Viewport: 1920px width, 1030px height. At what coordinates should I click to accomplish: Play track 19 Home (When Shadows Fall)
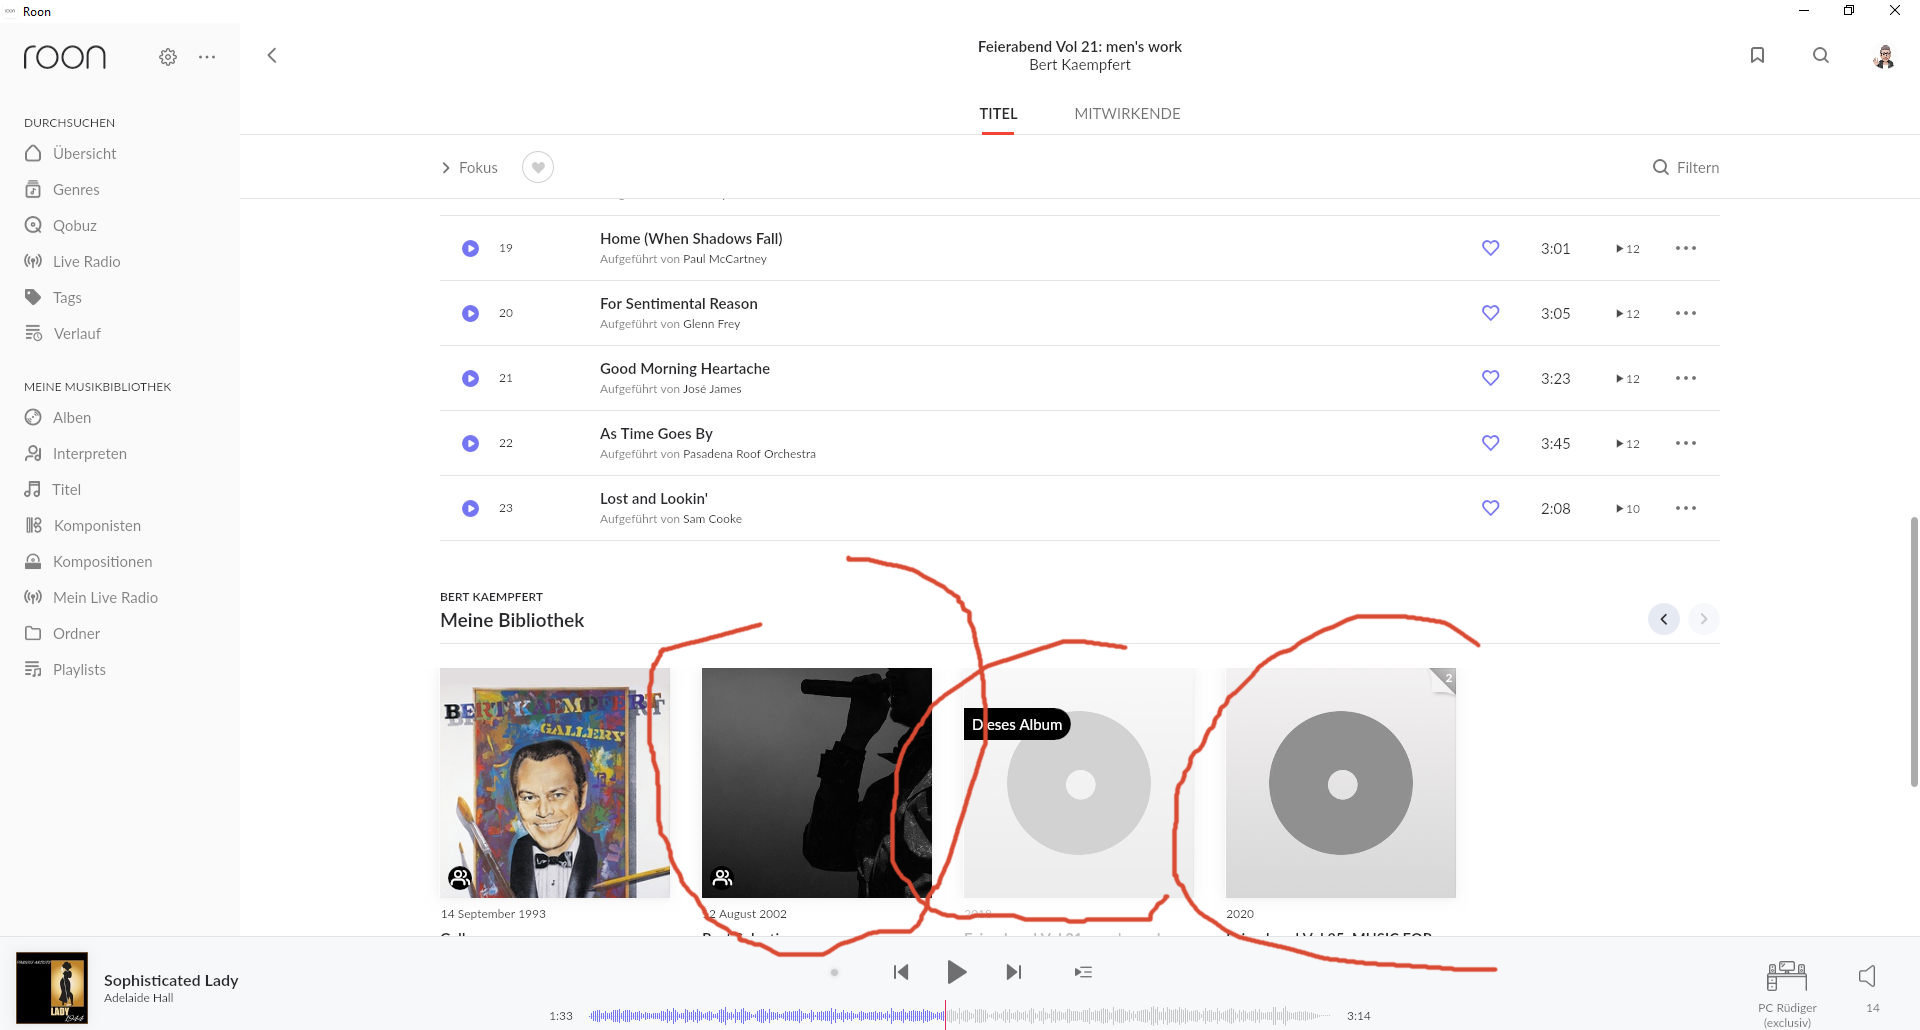click(x=470, y=248)
